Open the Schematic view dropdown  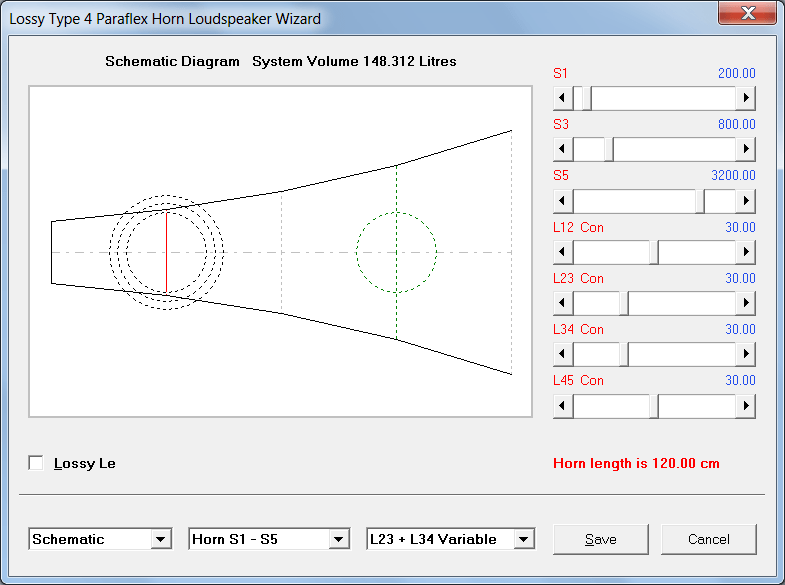coord(100,539)
